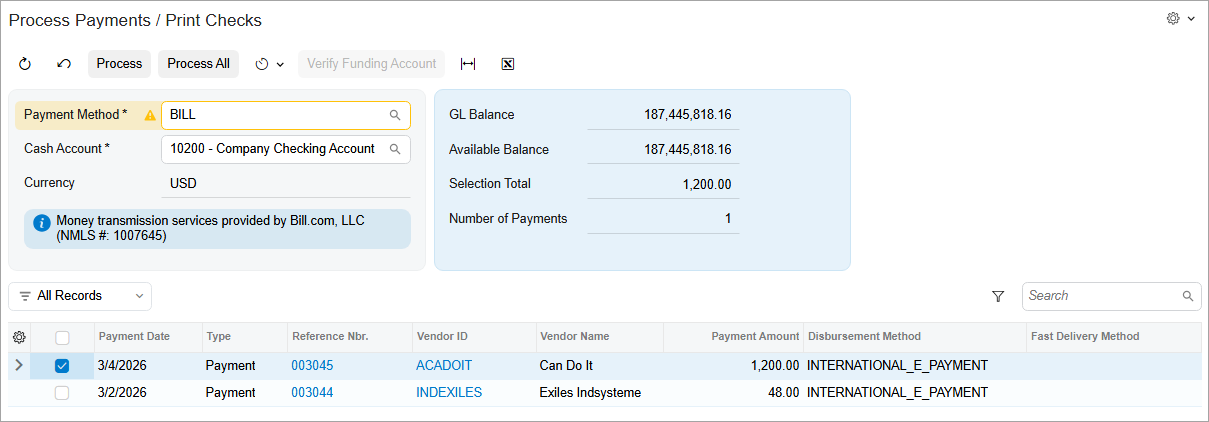
Task: Click the Available Balance value
Action: tap(687, 150)
